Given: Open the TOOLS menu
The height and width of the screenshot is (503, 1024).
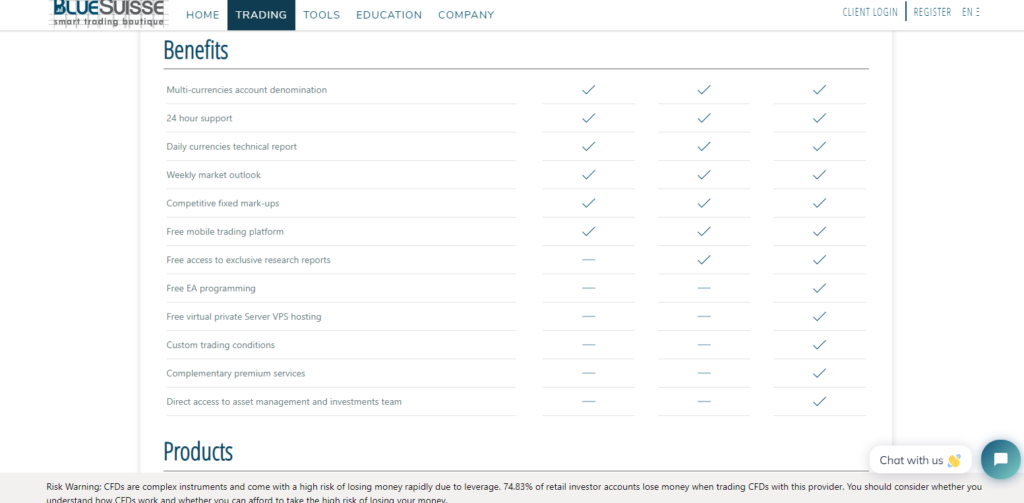Looking at the screenshot, I should [x=321, y=15].
